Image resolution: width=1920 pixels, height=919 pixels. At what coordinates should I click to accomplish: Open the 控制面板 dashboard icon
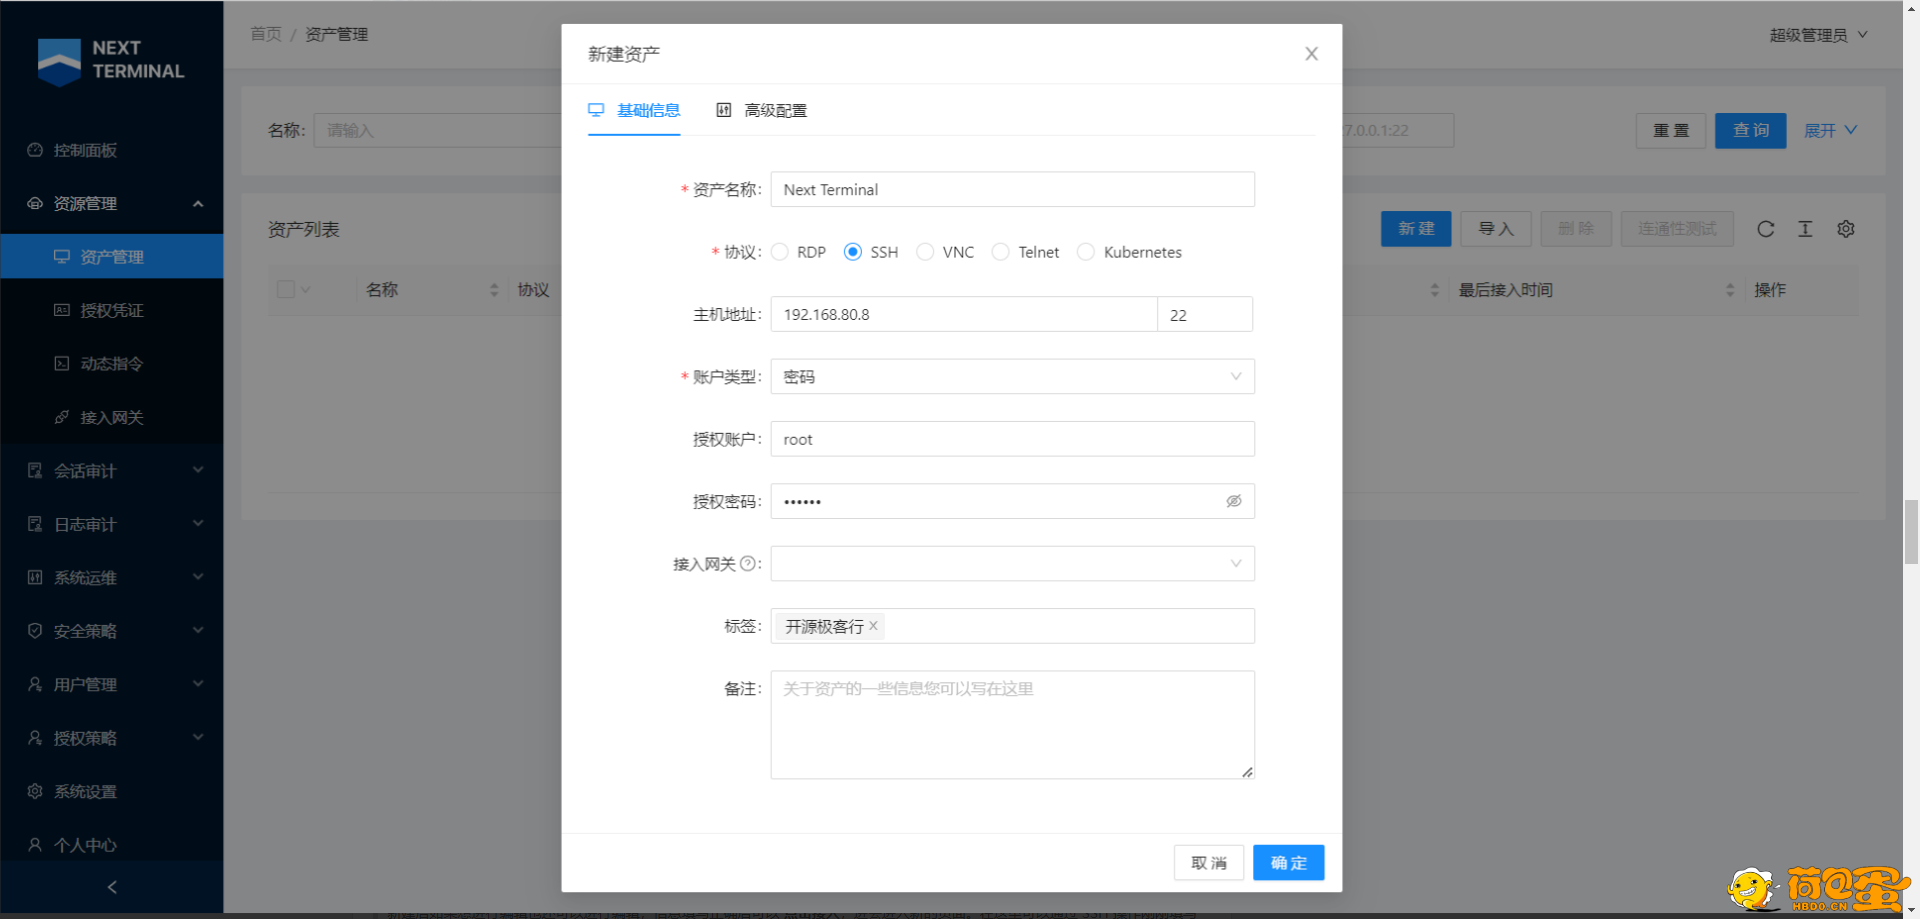point(35,150)
